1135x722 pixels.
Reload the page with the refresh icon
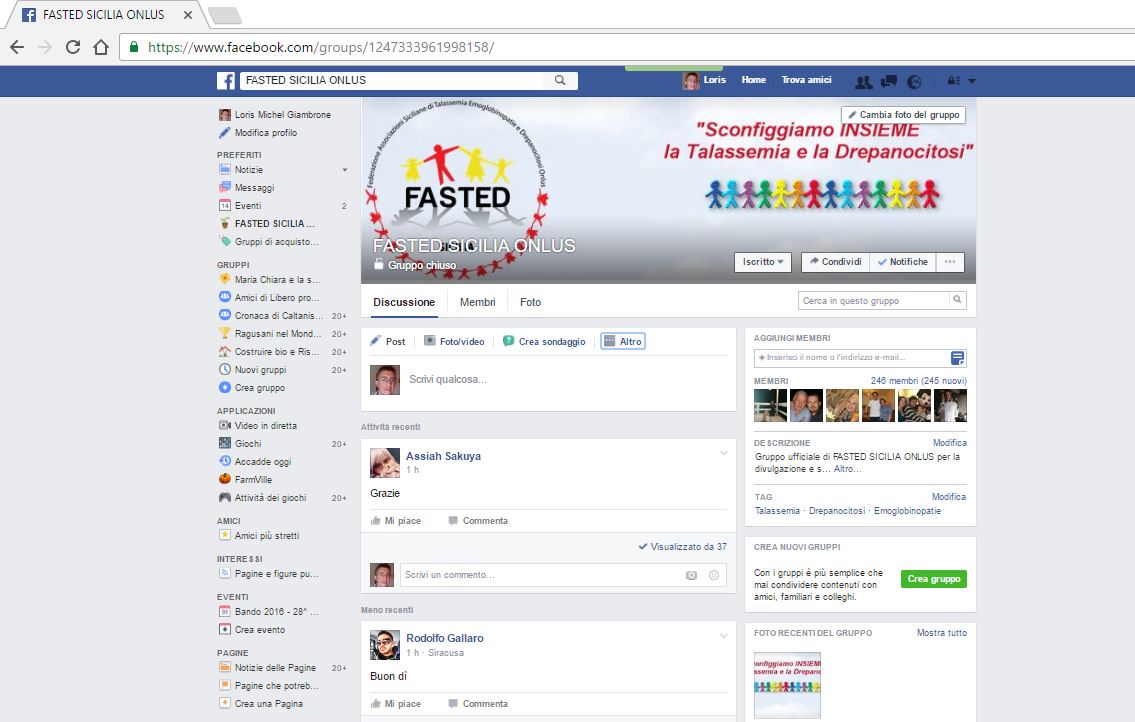(x=72, y=47)
